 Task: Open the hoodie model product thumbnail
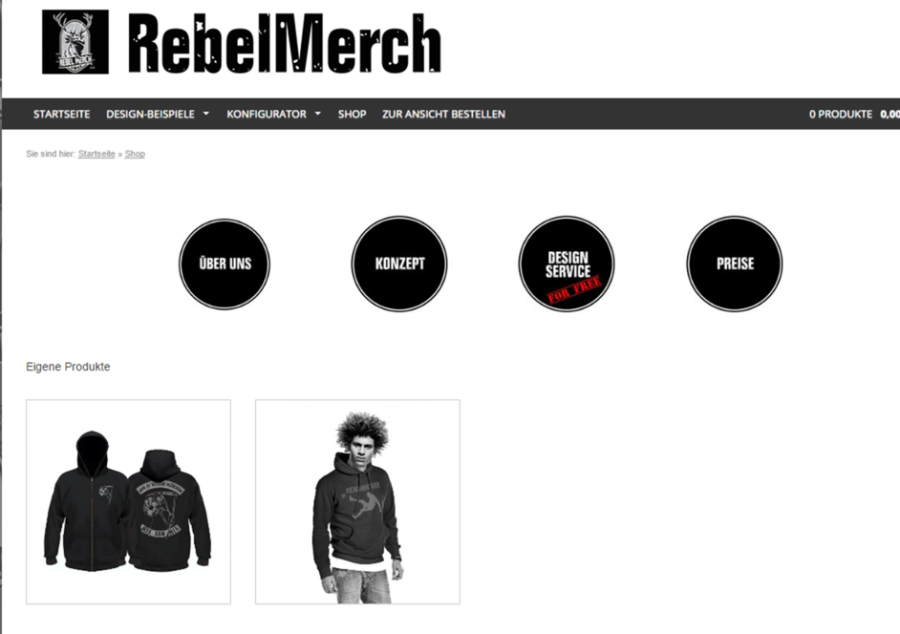click(358, 502)
